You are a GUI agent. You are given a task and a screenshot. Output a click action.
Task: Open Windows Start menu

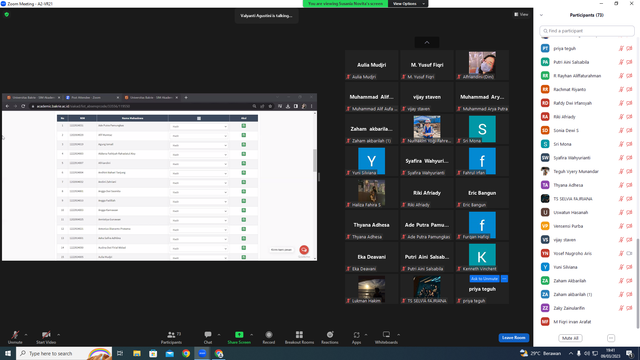8,353
